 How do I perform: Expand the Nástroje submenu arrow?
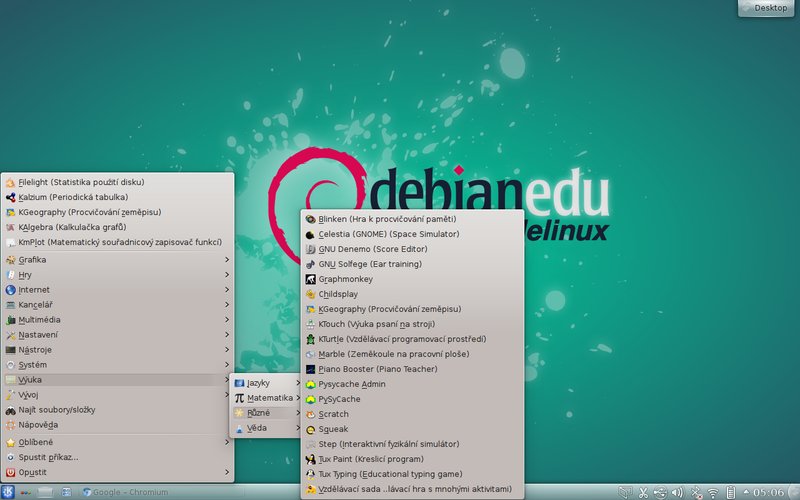(227, 350)
